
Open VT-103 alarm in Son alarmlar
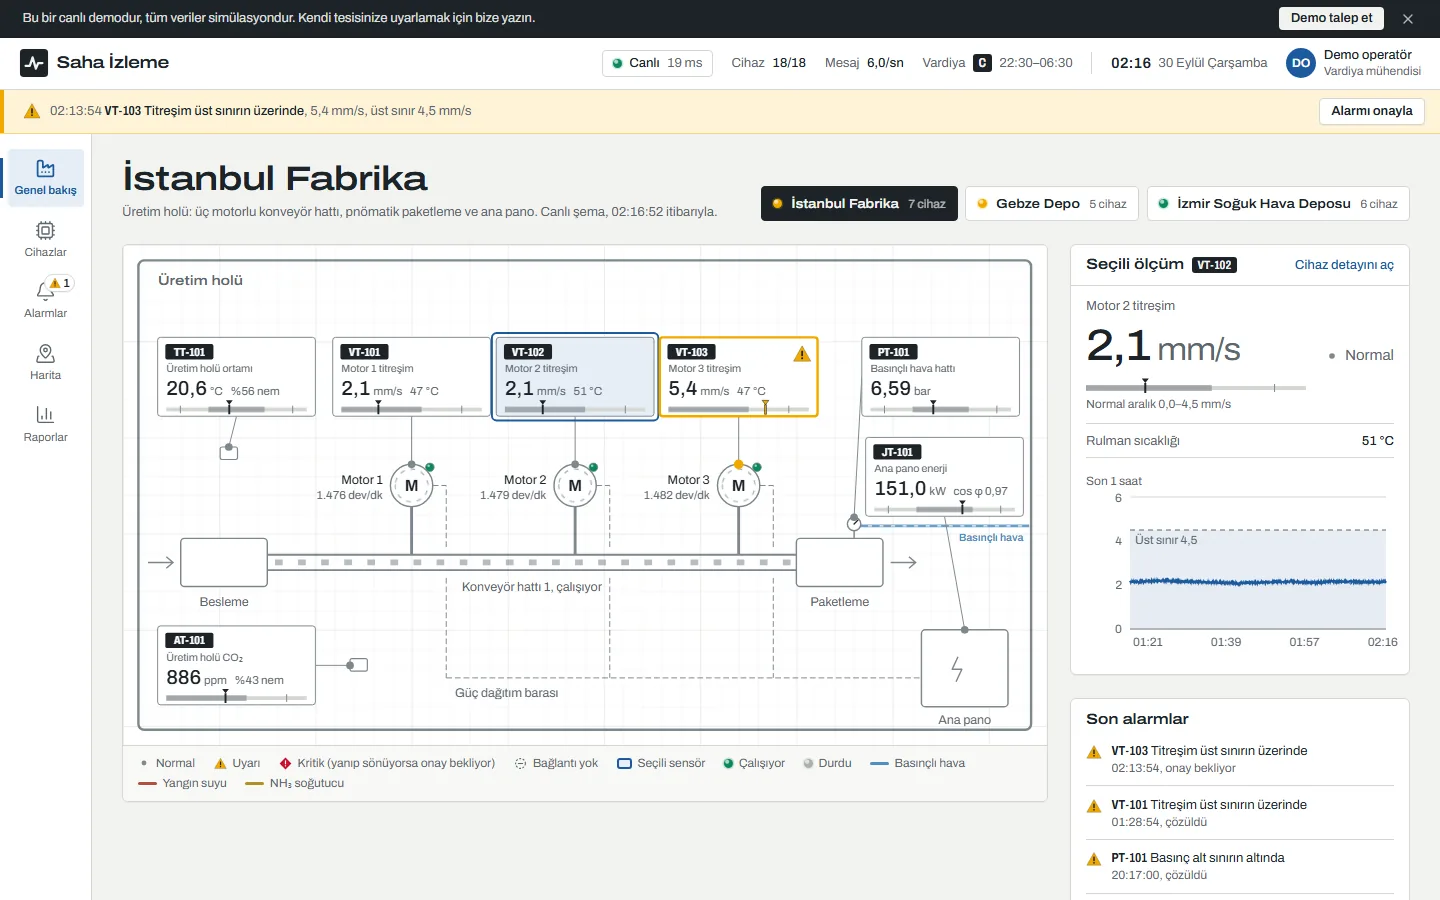1240,759
